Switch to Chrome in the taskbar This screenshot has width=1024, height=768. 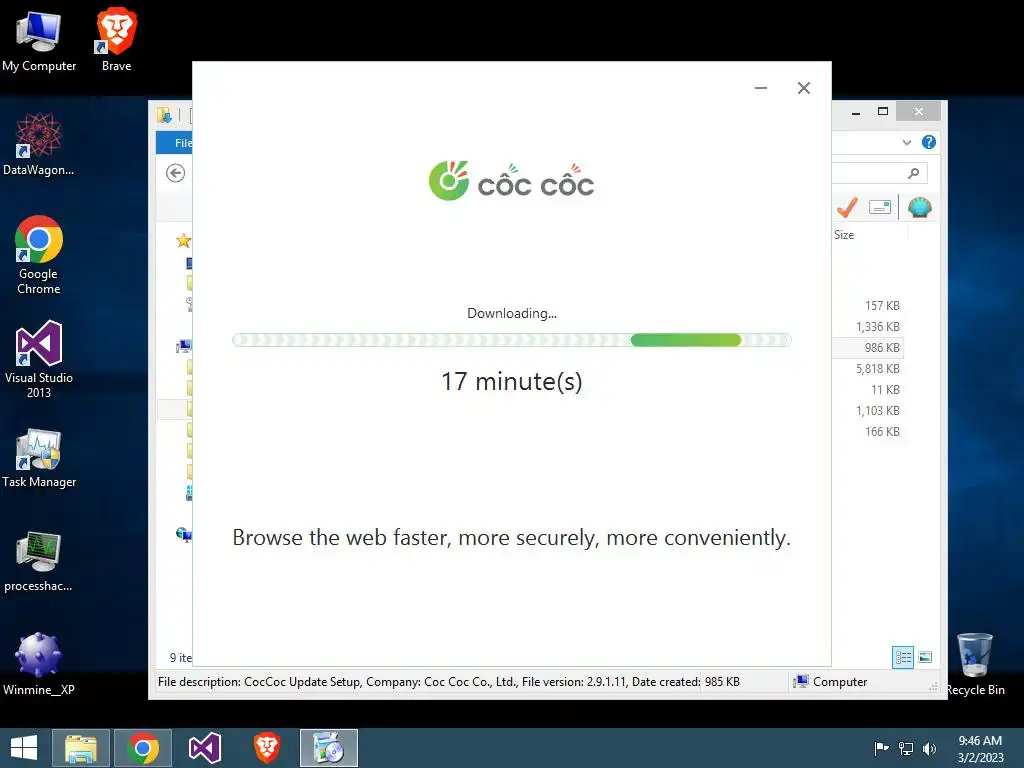tap(143, 748)
